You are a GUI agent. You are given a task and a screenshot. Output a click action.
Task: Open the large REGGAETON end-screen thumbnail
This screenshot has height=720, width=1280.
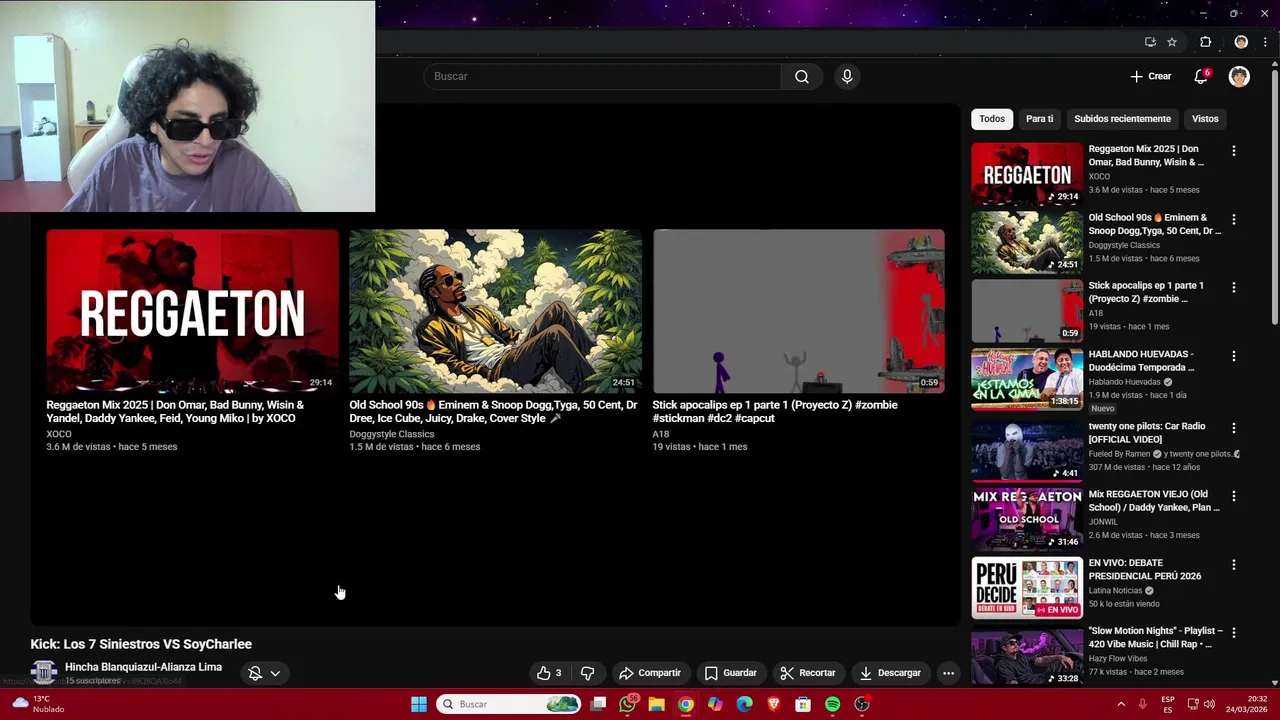[192, 312]
